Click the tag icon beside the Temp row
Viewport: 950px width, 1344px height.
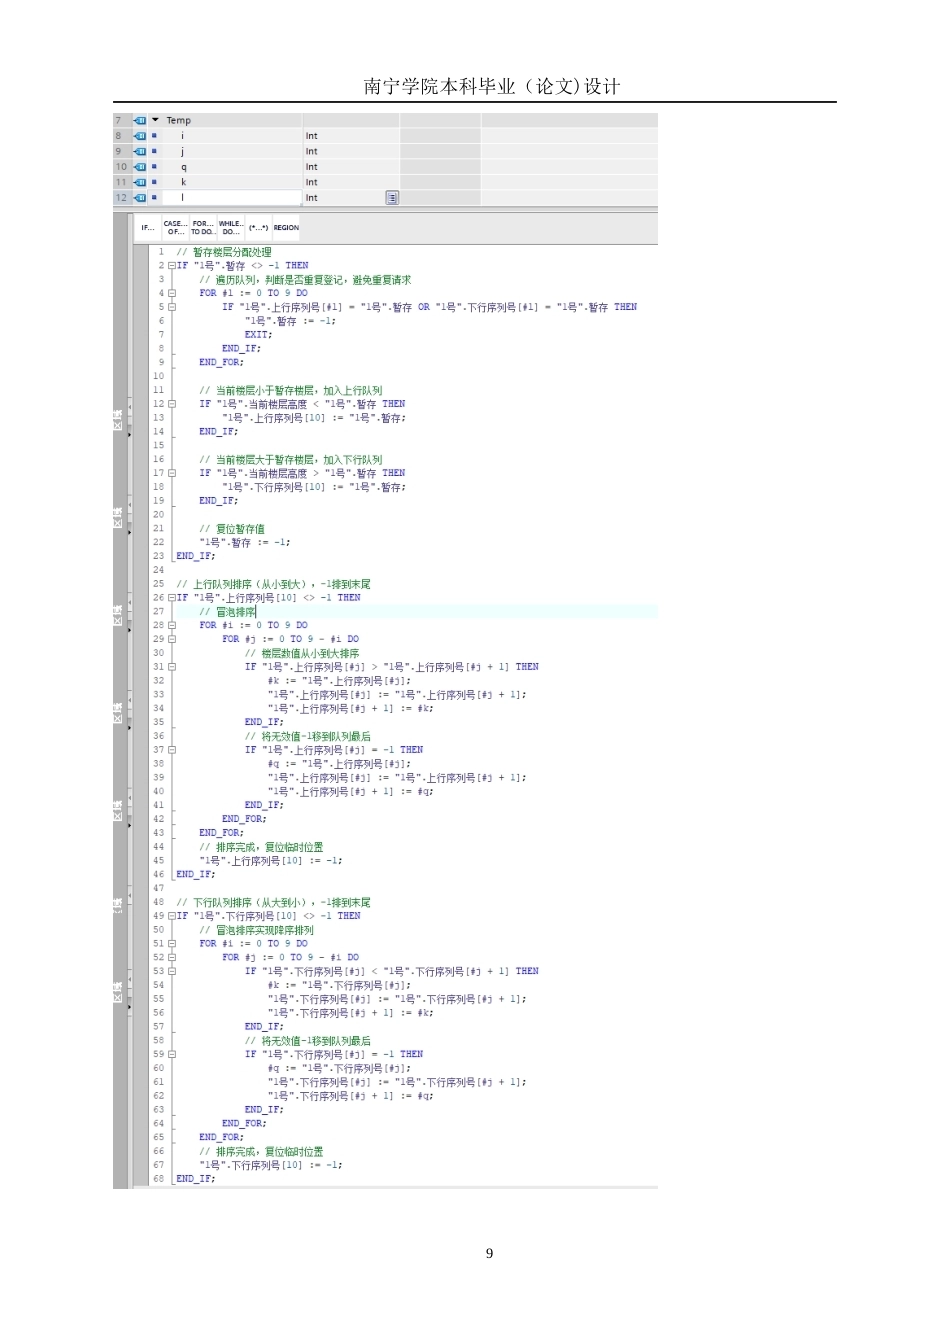(141, 120)
